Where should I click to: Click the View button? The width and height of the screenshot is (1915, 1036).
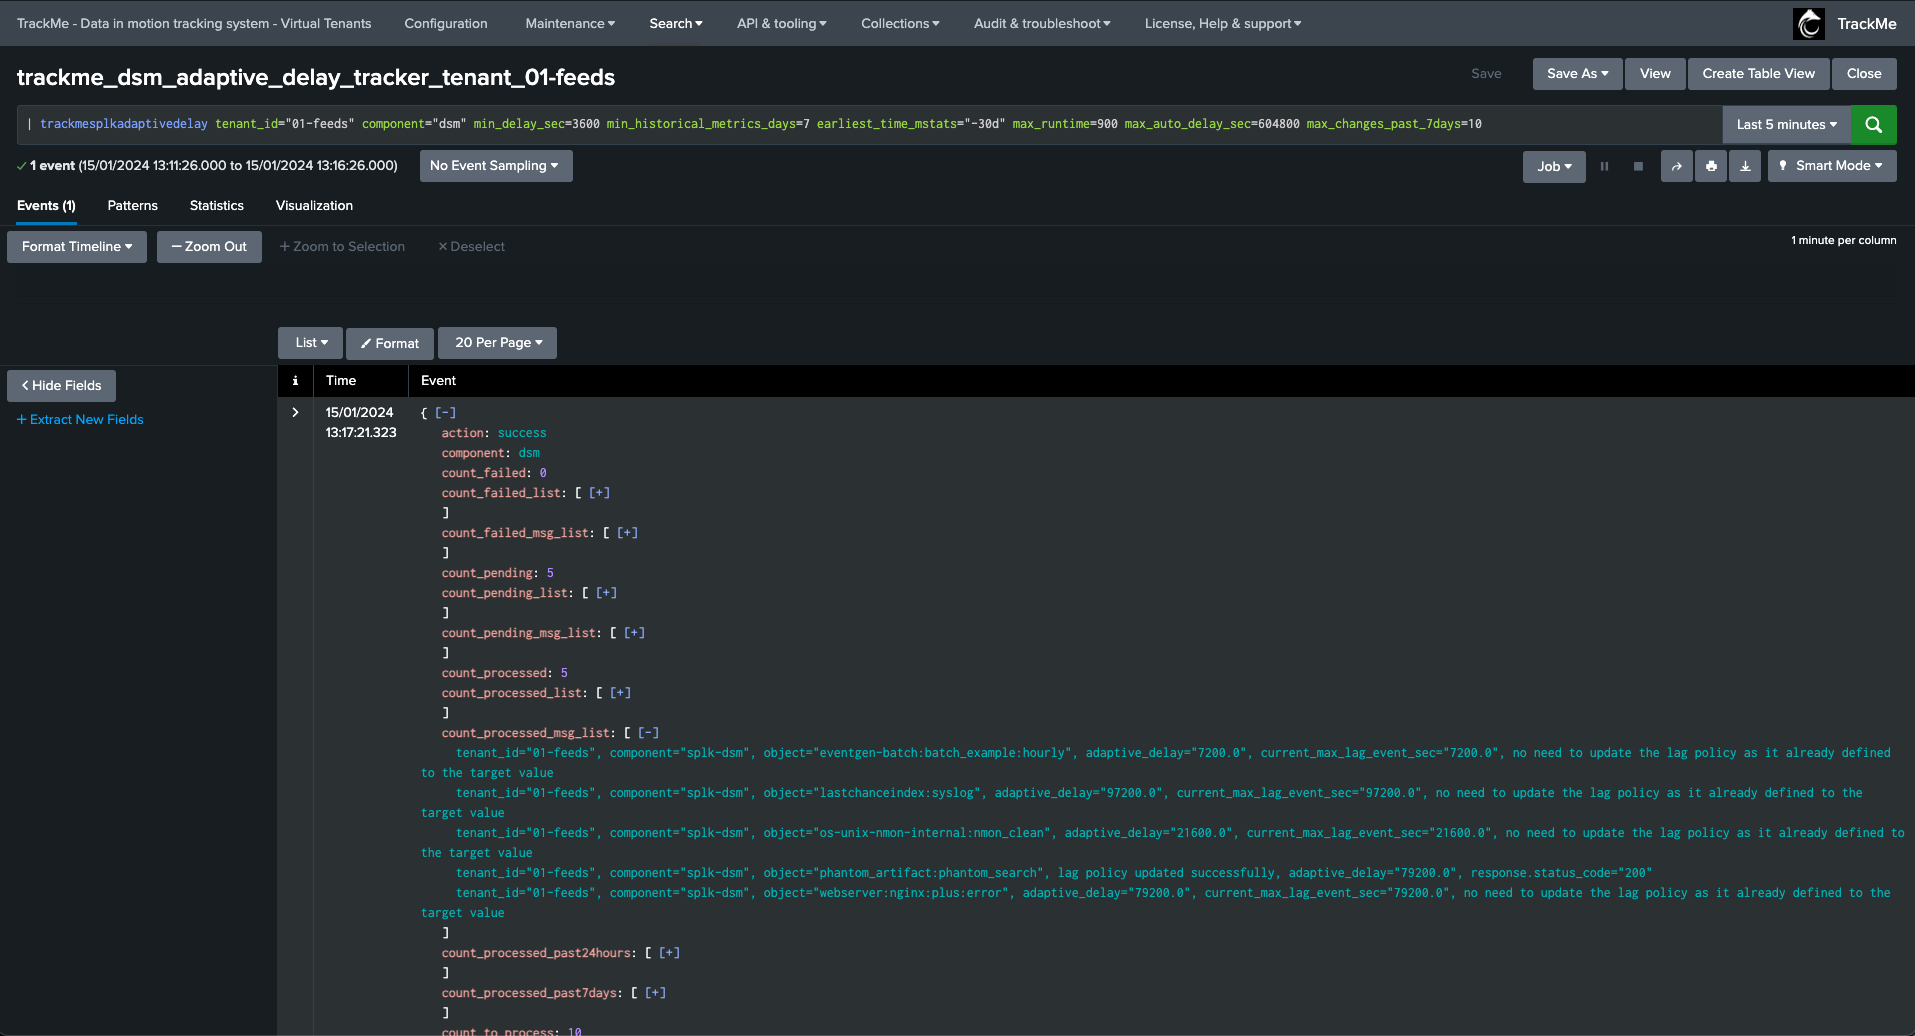pyautogui.click(x=1655, y=74)
